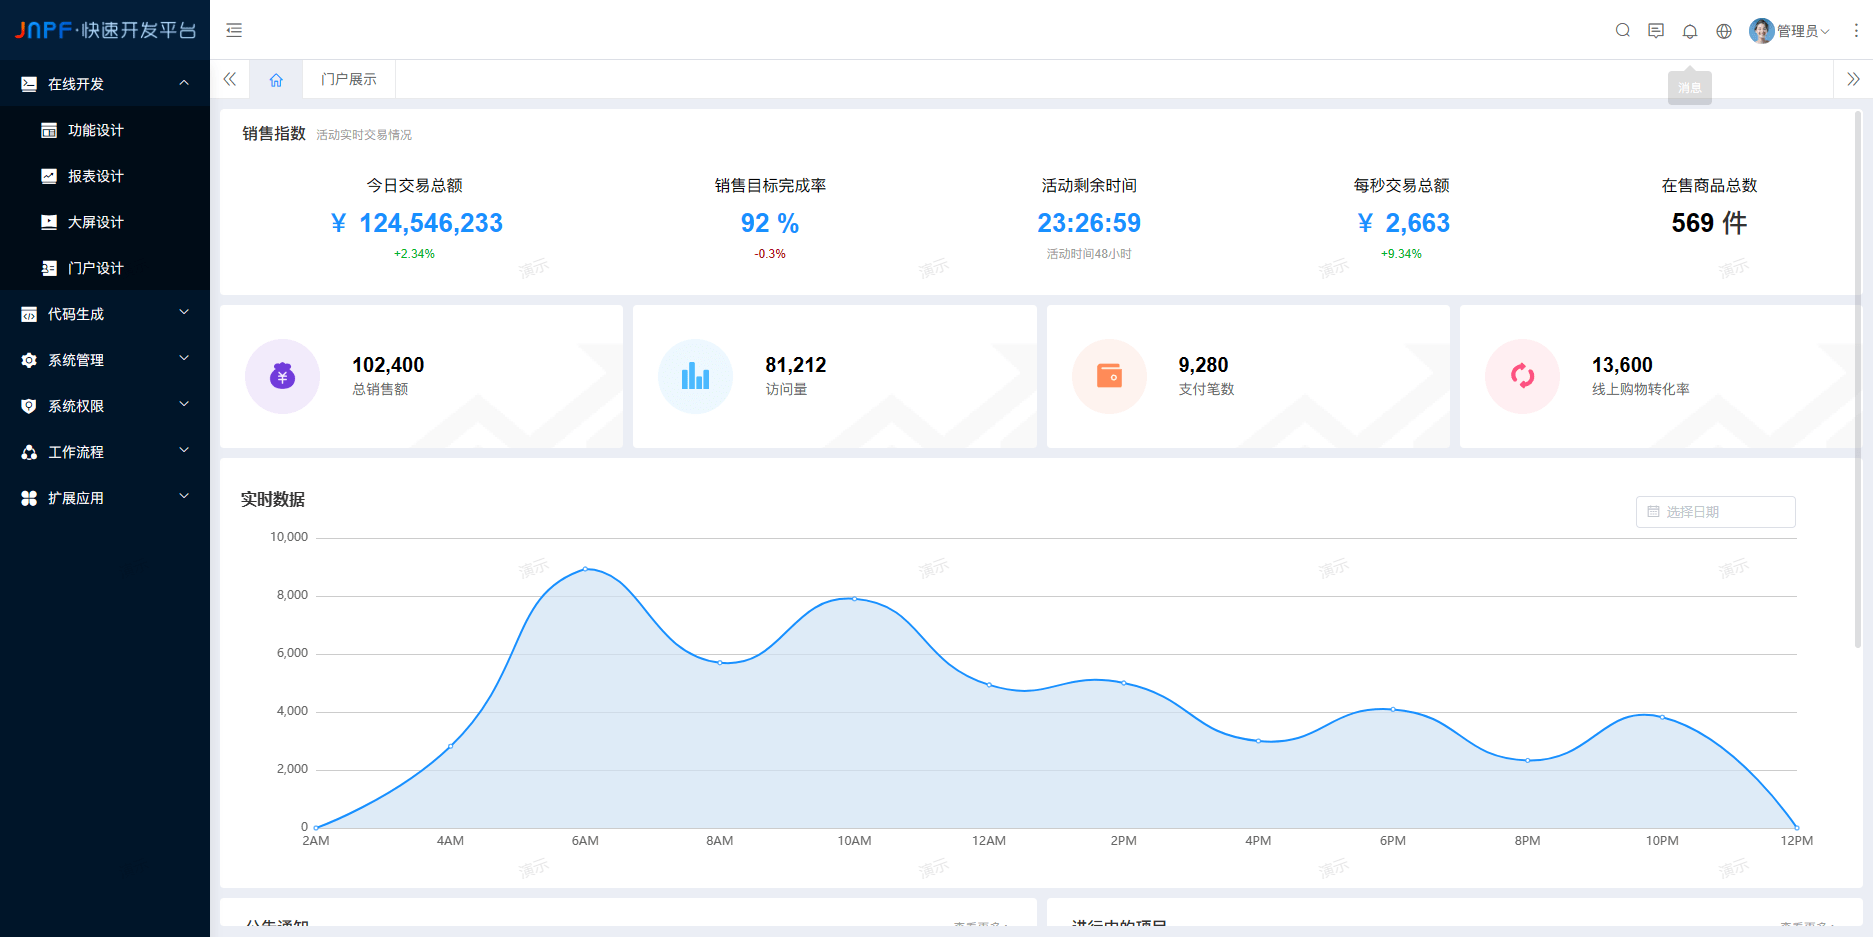Open the language globe icon
This screenshot has height=937, width=1873.
1724,31
